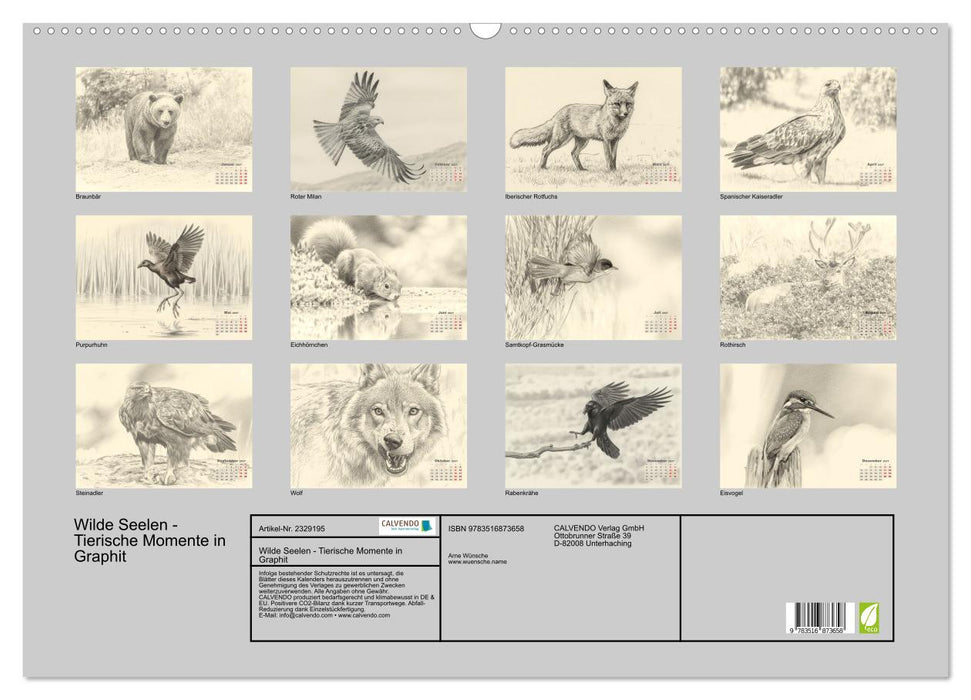Screen dimensions: 971x700
Task: Click the 'Eisvogel' caption
Action: [x=731, y=493]
